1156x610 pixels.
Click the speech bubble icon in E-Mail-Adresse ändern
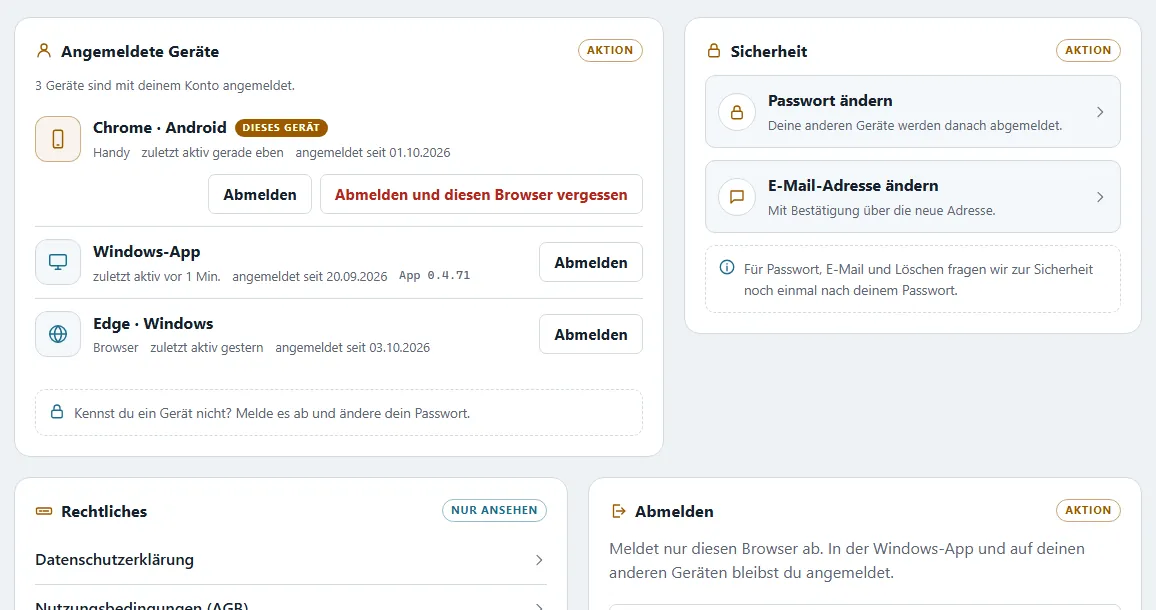tap(737, 197)
